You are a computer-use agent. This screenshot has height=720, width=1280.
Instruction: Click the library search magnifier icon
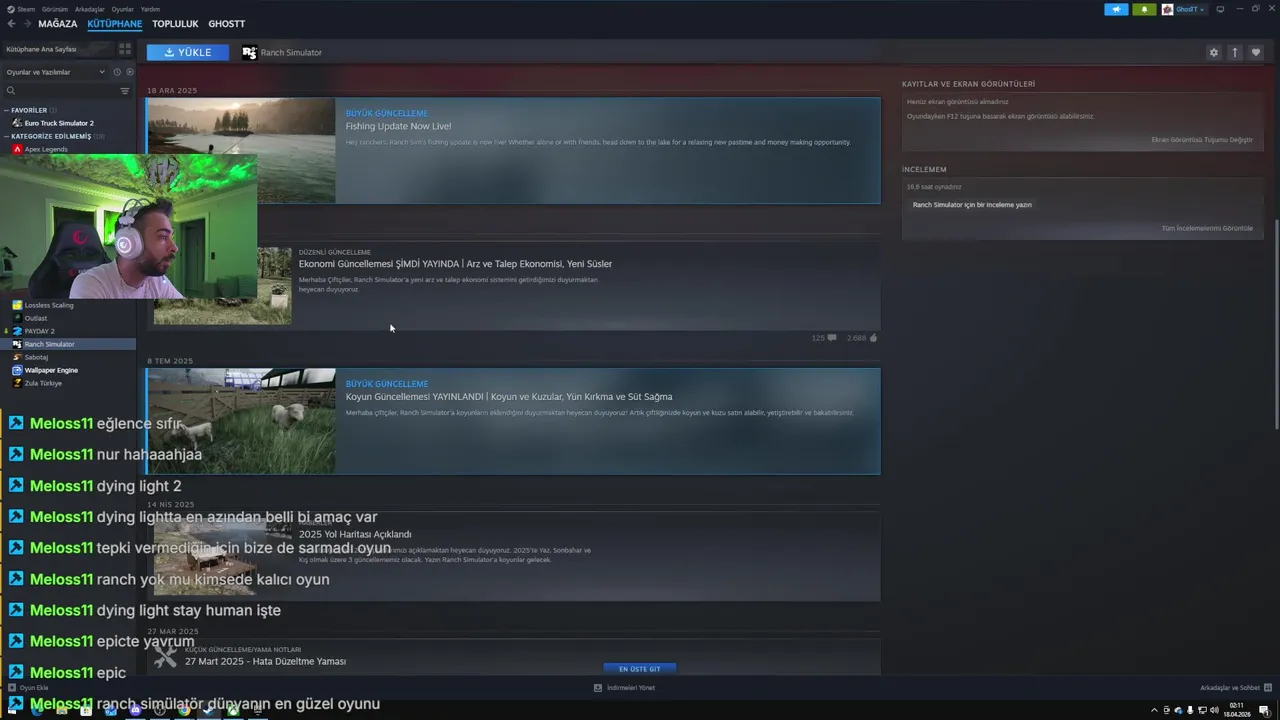pos(11,91)
